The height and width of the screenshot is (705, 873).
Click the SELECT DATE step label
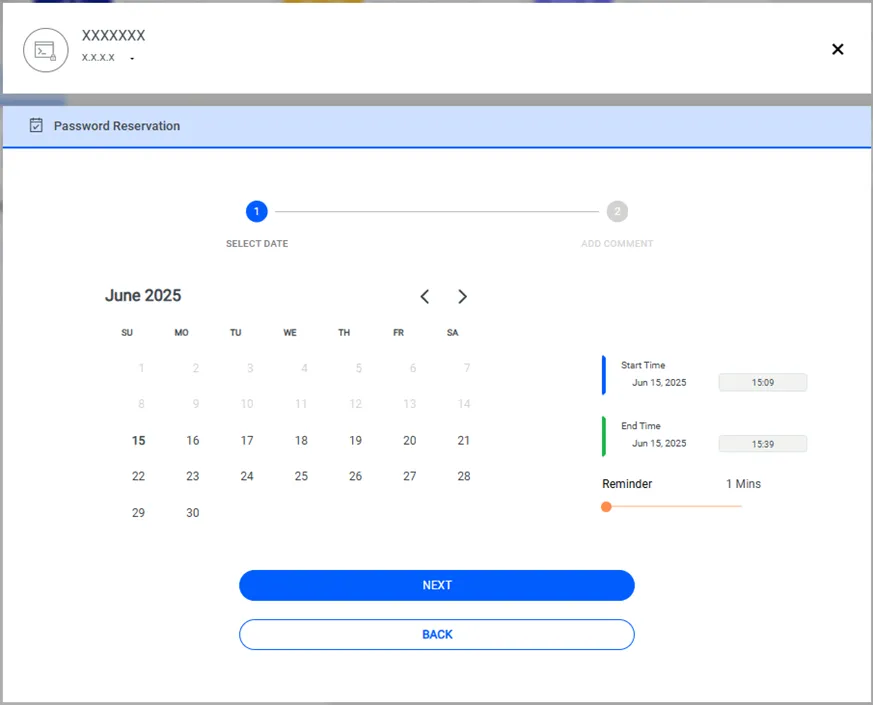[257, 243]
